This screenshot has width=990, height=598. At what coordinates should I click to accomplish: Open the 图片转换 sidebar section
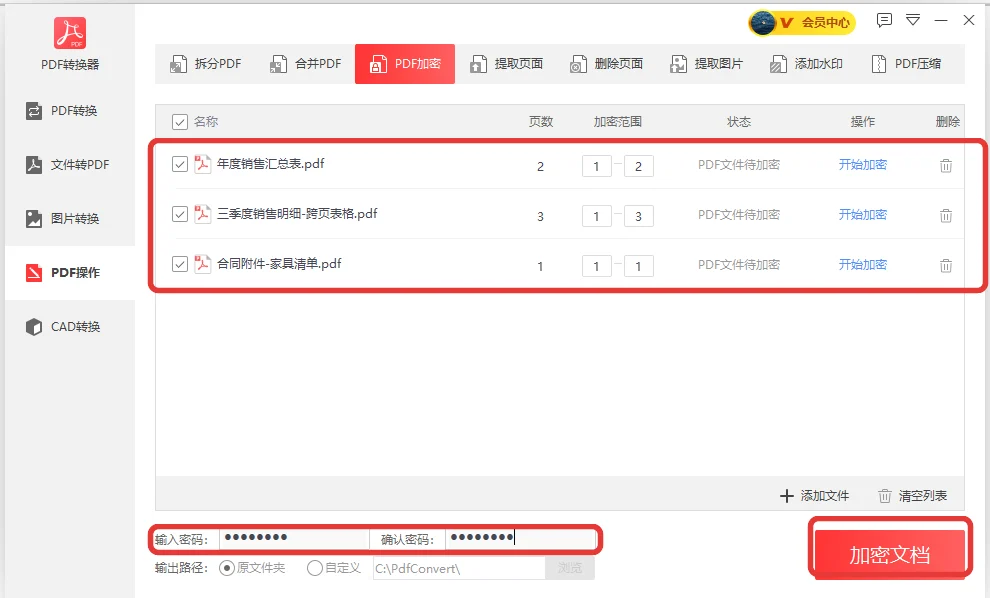pyautogui.click(x=69, y=218)
